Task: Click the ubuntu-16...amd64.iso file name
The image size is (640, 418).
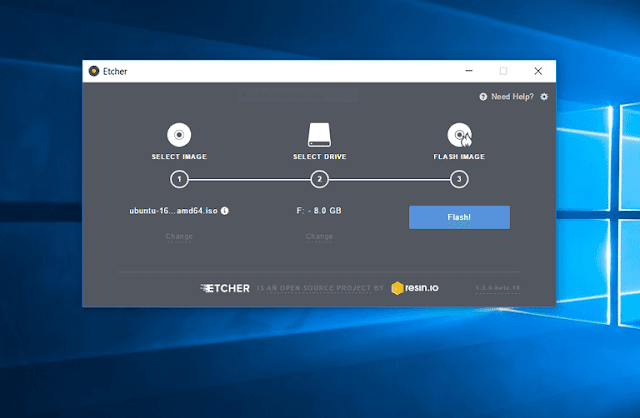Action: click(x=173, y=211)
